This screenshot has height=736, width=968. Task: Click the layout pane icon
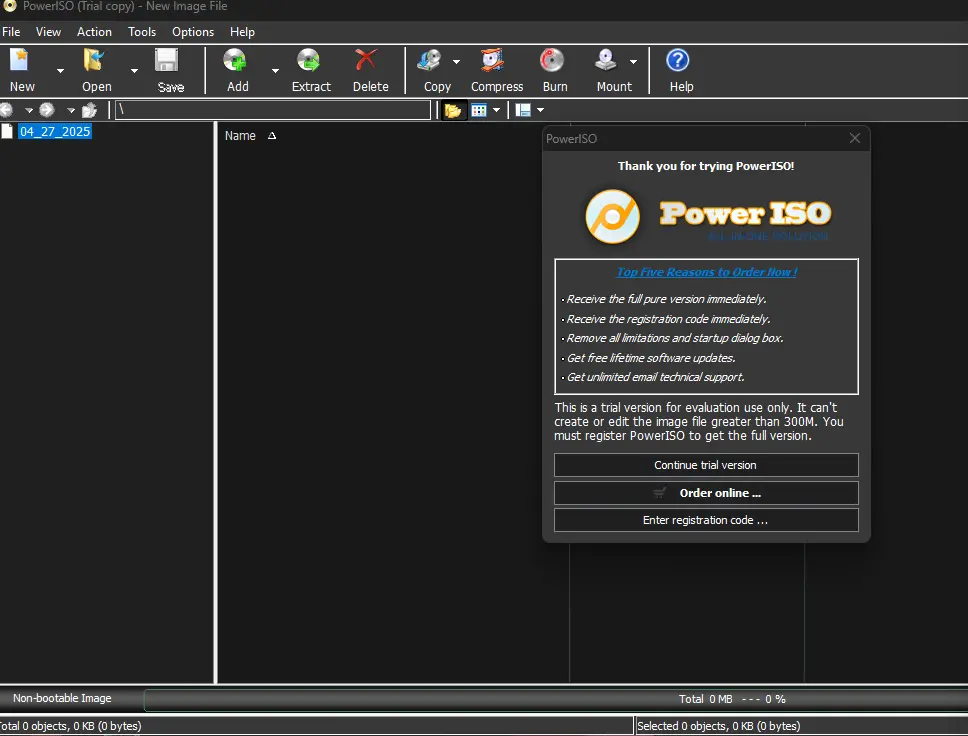pos(523,111)
